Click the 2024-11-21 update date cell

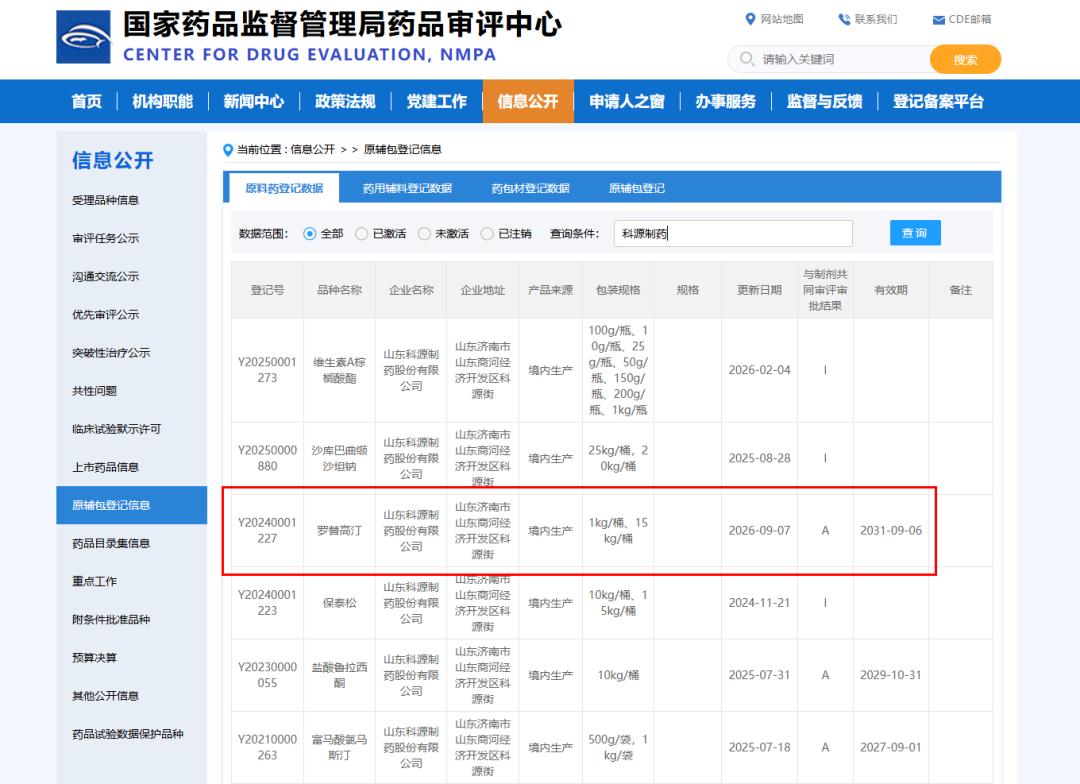[x=760, y=603]
